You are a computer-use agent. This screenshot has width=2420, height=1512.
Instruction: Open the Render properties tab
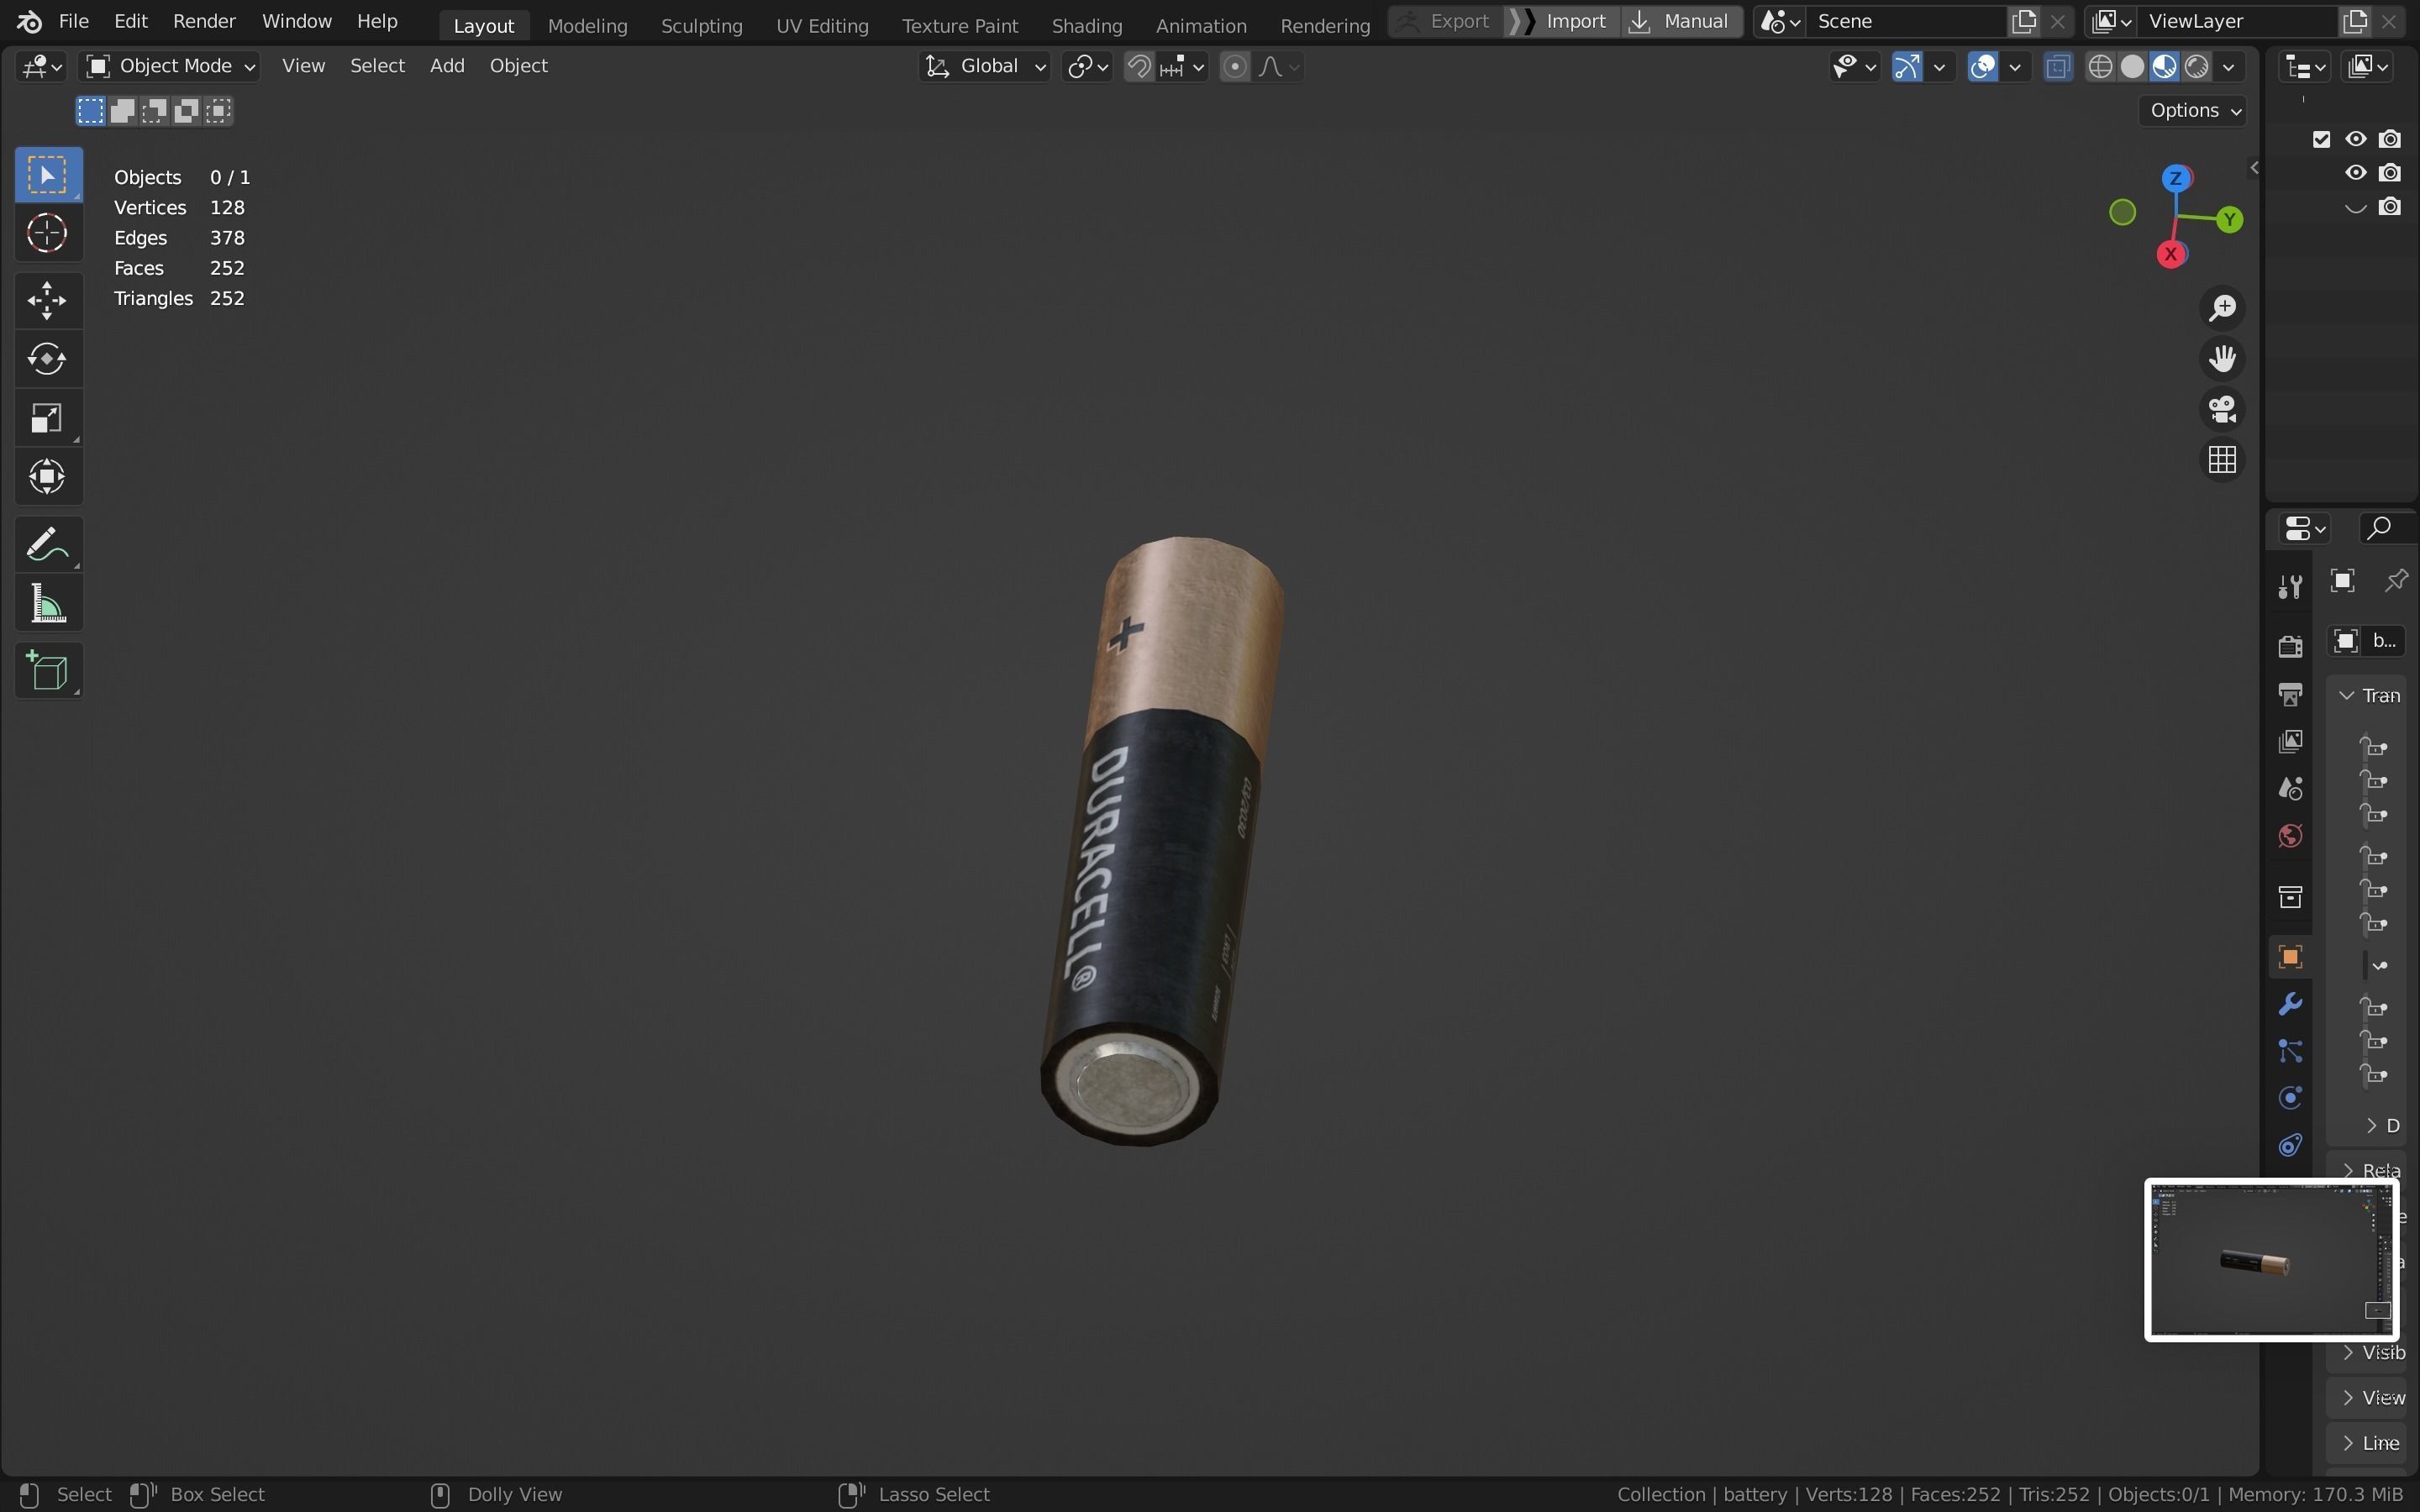click(2289, 646)
